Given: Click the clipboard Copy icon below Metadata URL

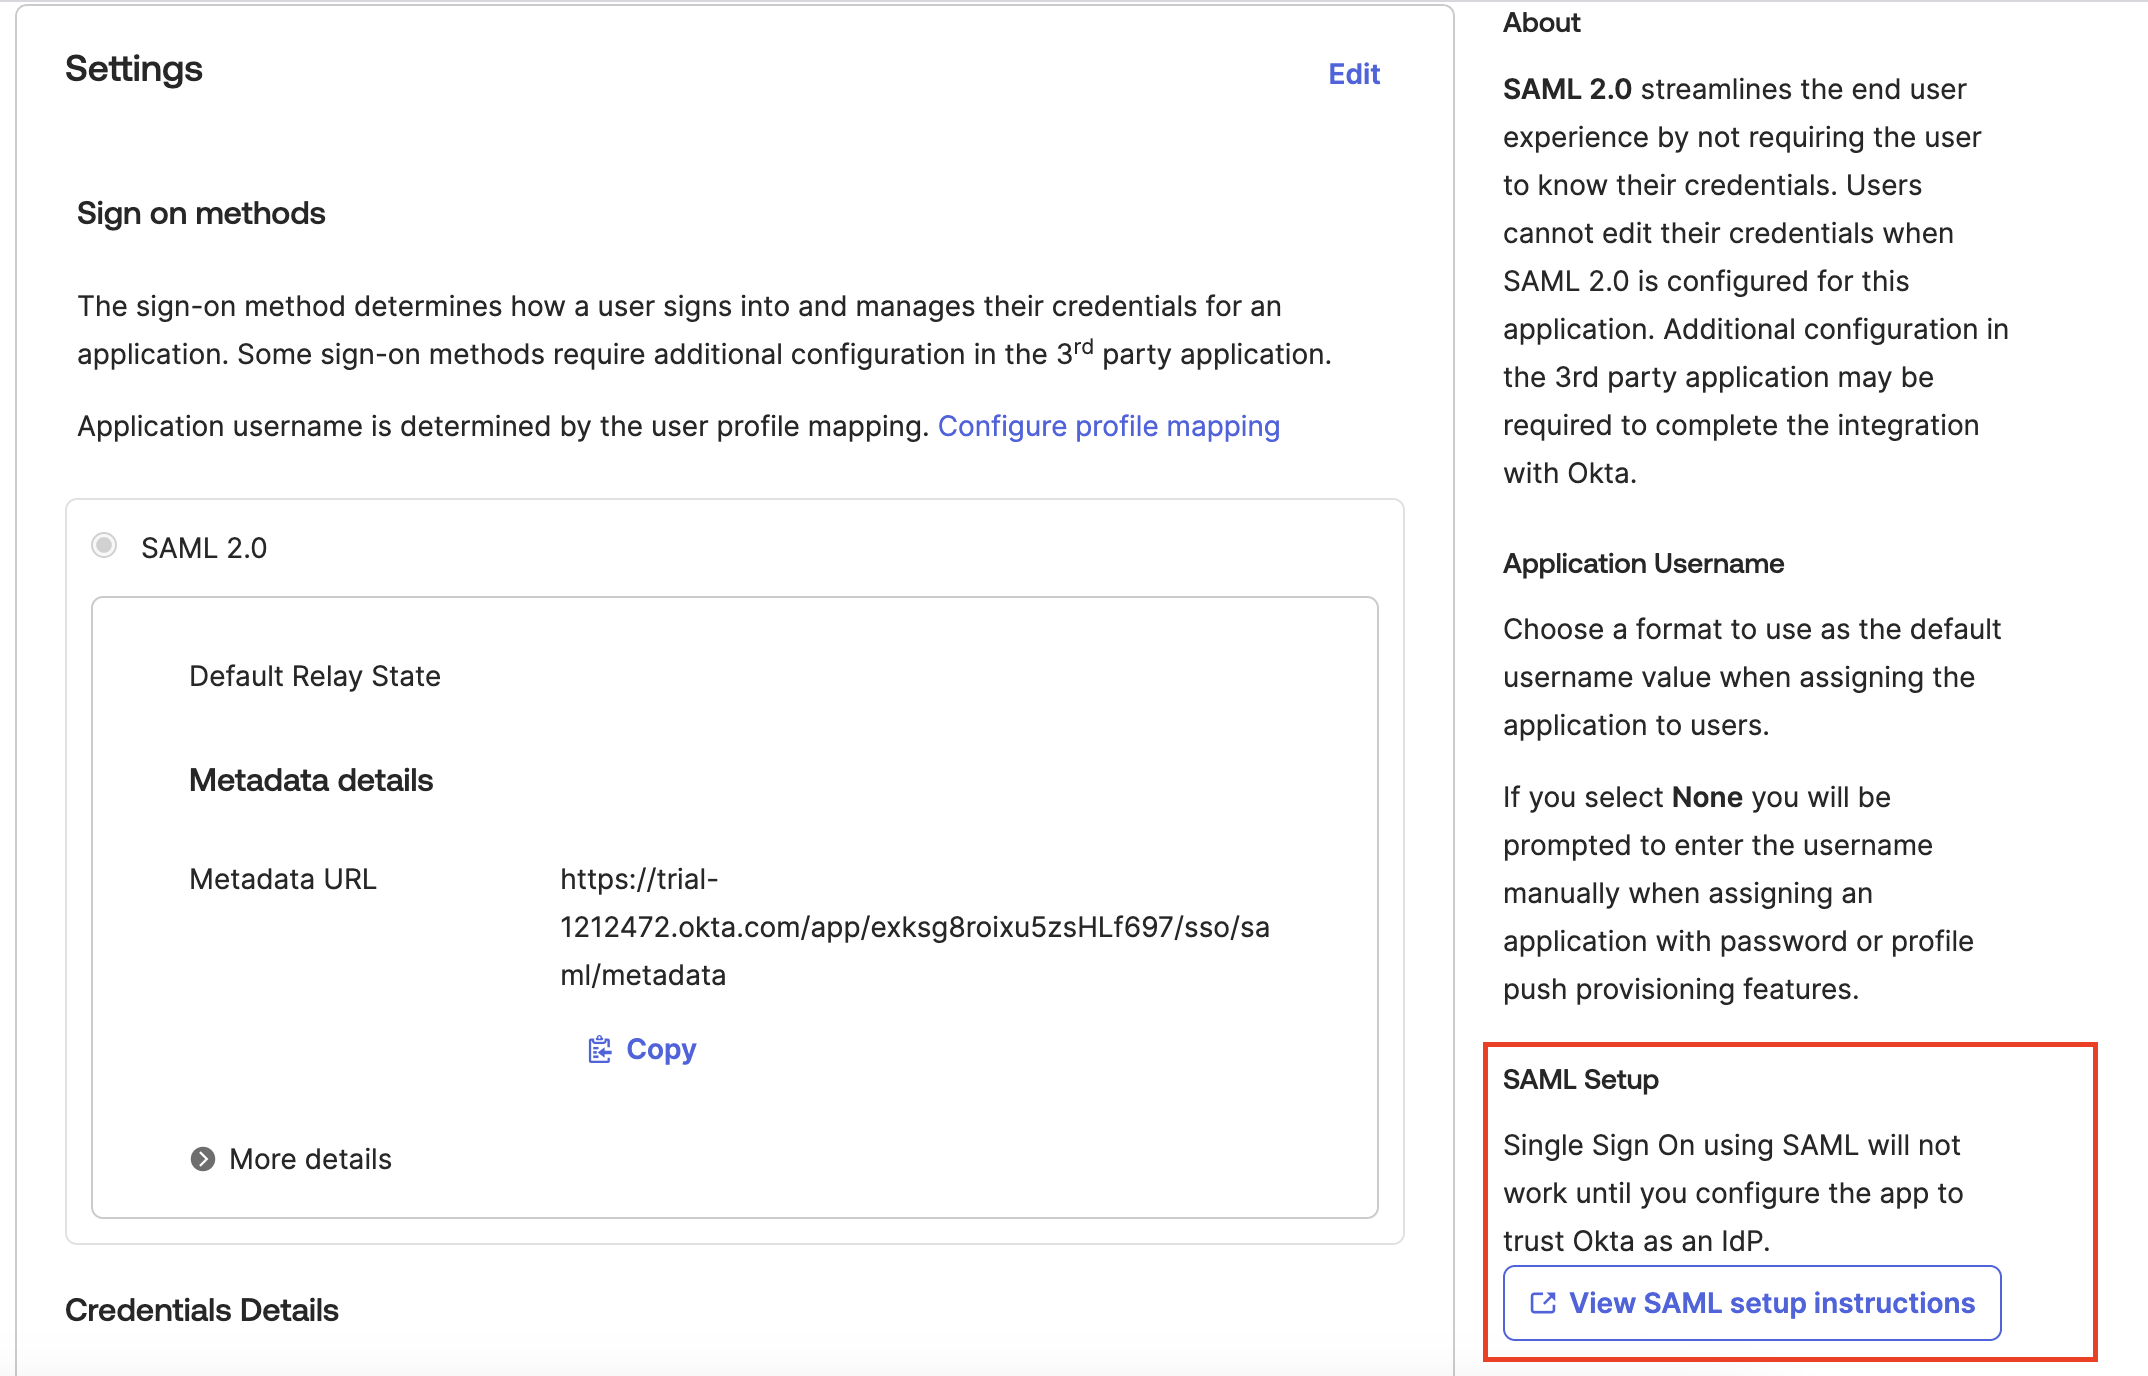Looking at the screenshot, I should tap(600, 1049).
